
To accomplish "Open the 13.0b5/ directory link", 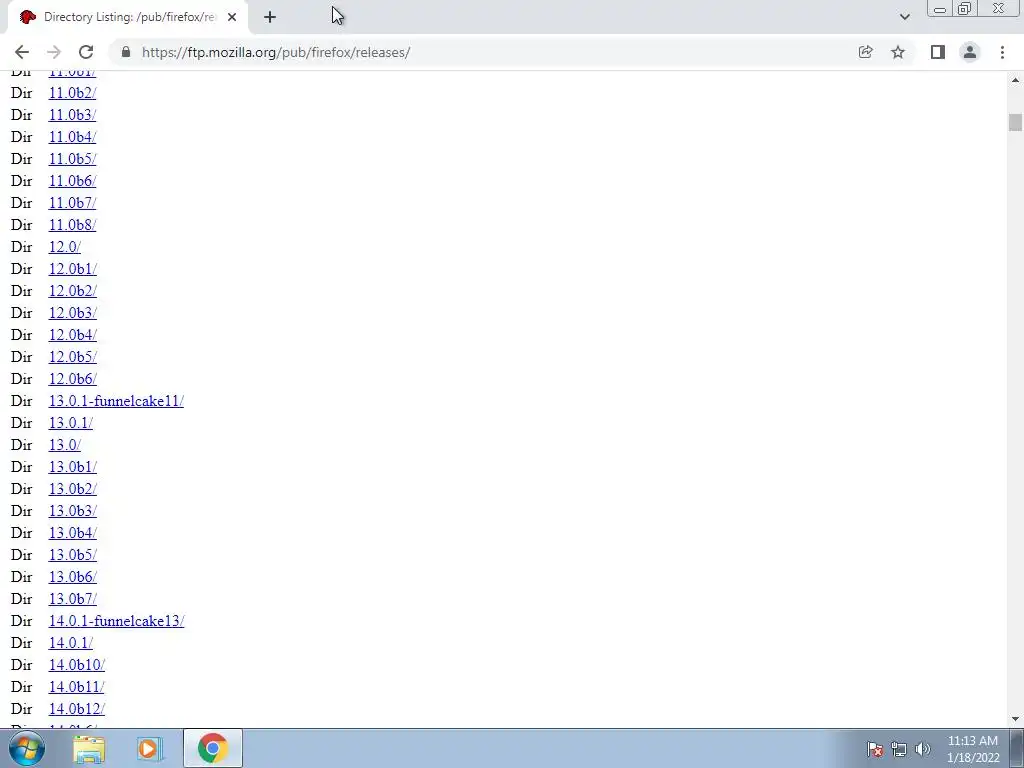I will pos(72,555).
